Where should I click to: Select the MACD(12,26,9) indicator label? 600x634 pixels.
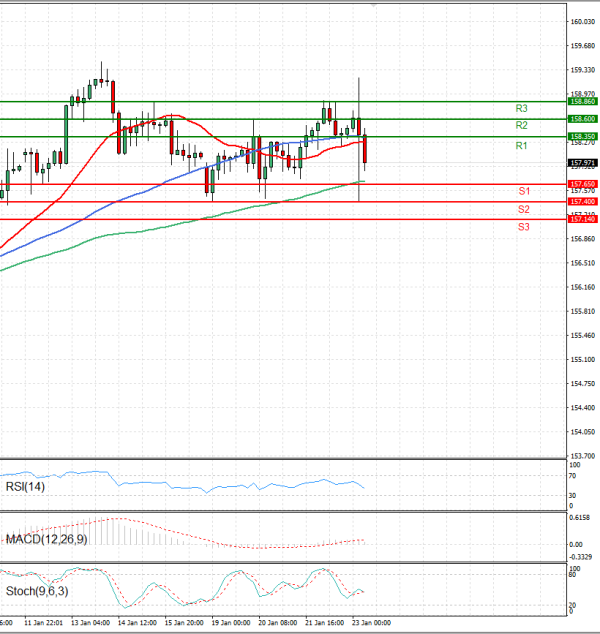pyautogui.click(x=44, y=539)
